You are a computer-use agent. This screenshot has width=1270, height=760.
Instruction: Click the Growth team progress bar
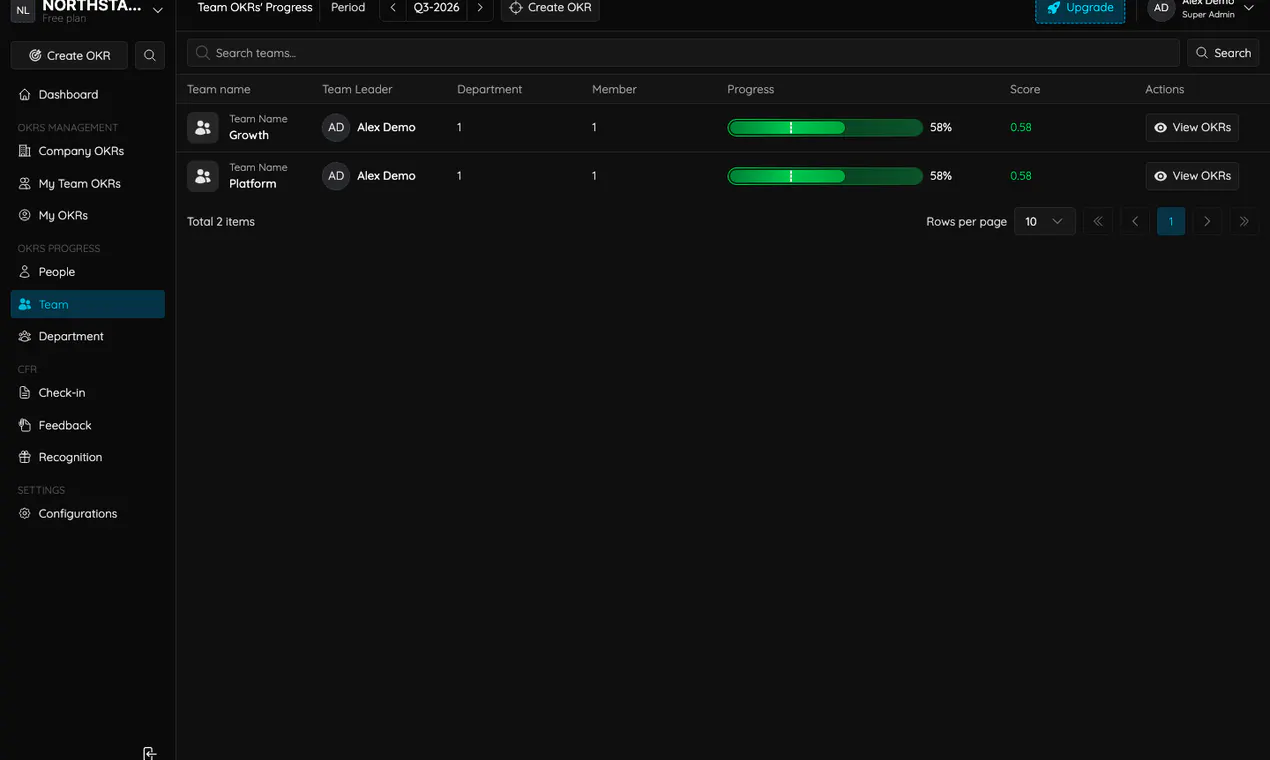[825, 128]
